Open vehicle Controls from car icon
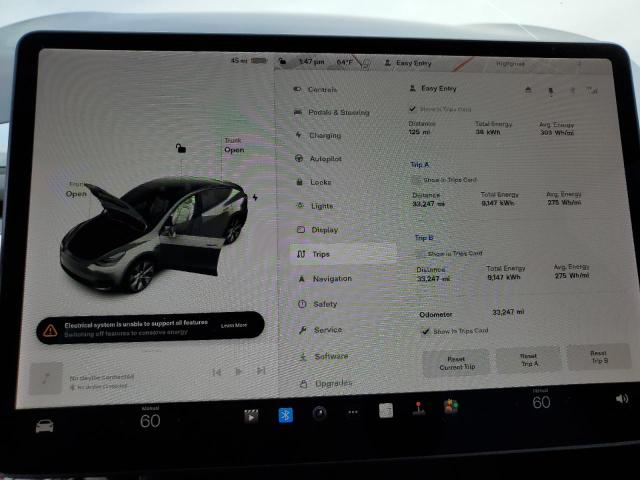Screen dimensions: 640x480 [x=44, y=426]
